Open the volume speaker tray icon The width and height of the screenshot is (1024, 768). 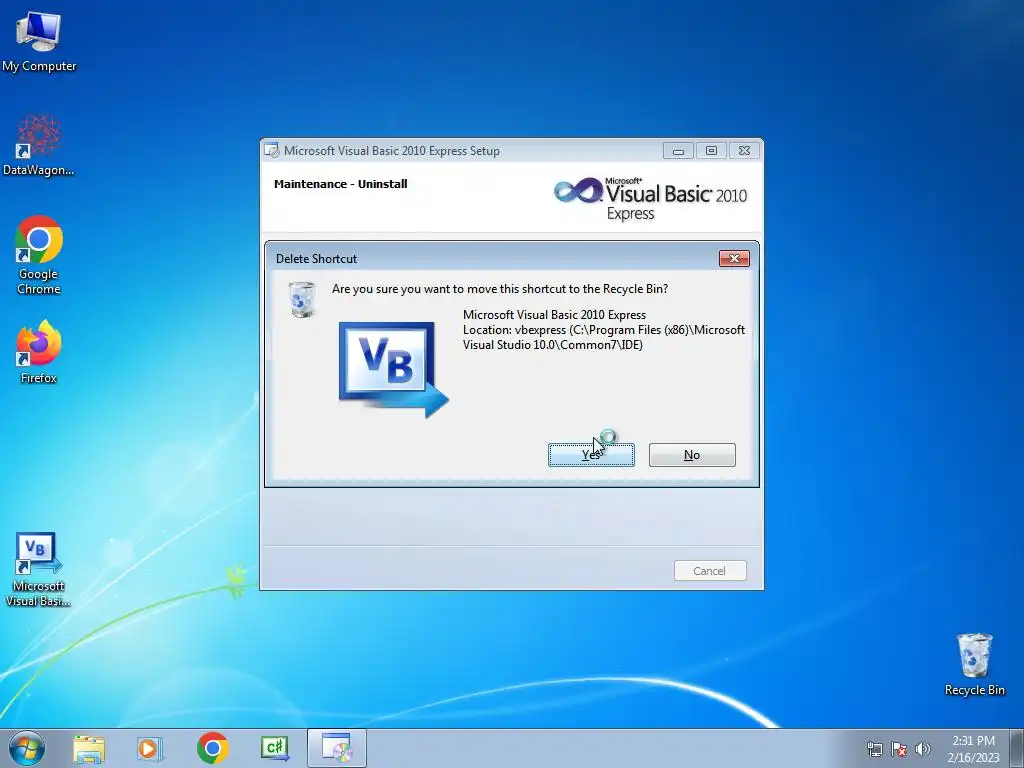point(923,749)
